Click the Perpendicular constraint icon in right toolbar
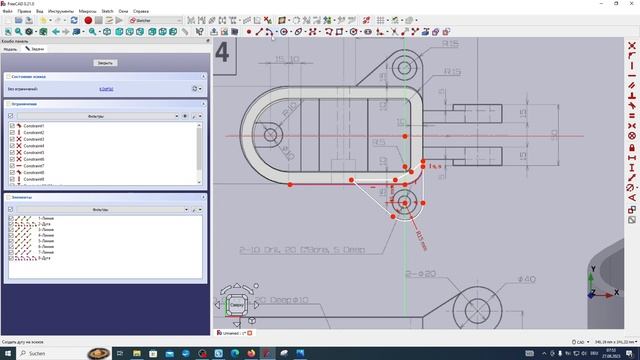 click(632, 96)
